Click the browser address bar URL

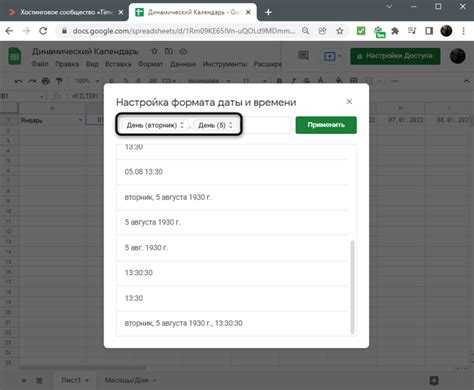[183, 31]
